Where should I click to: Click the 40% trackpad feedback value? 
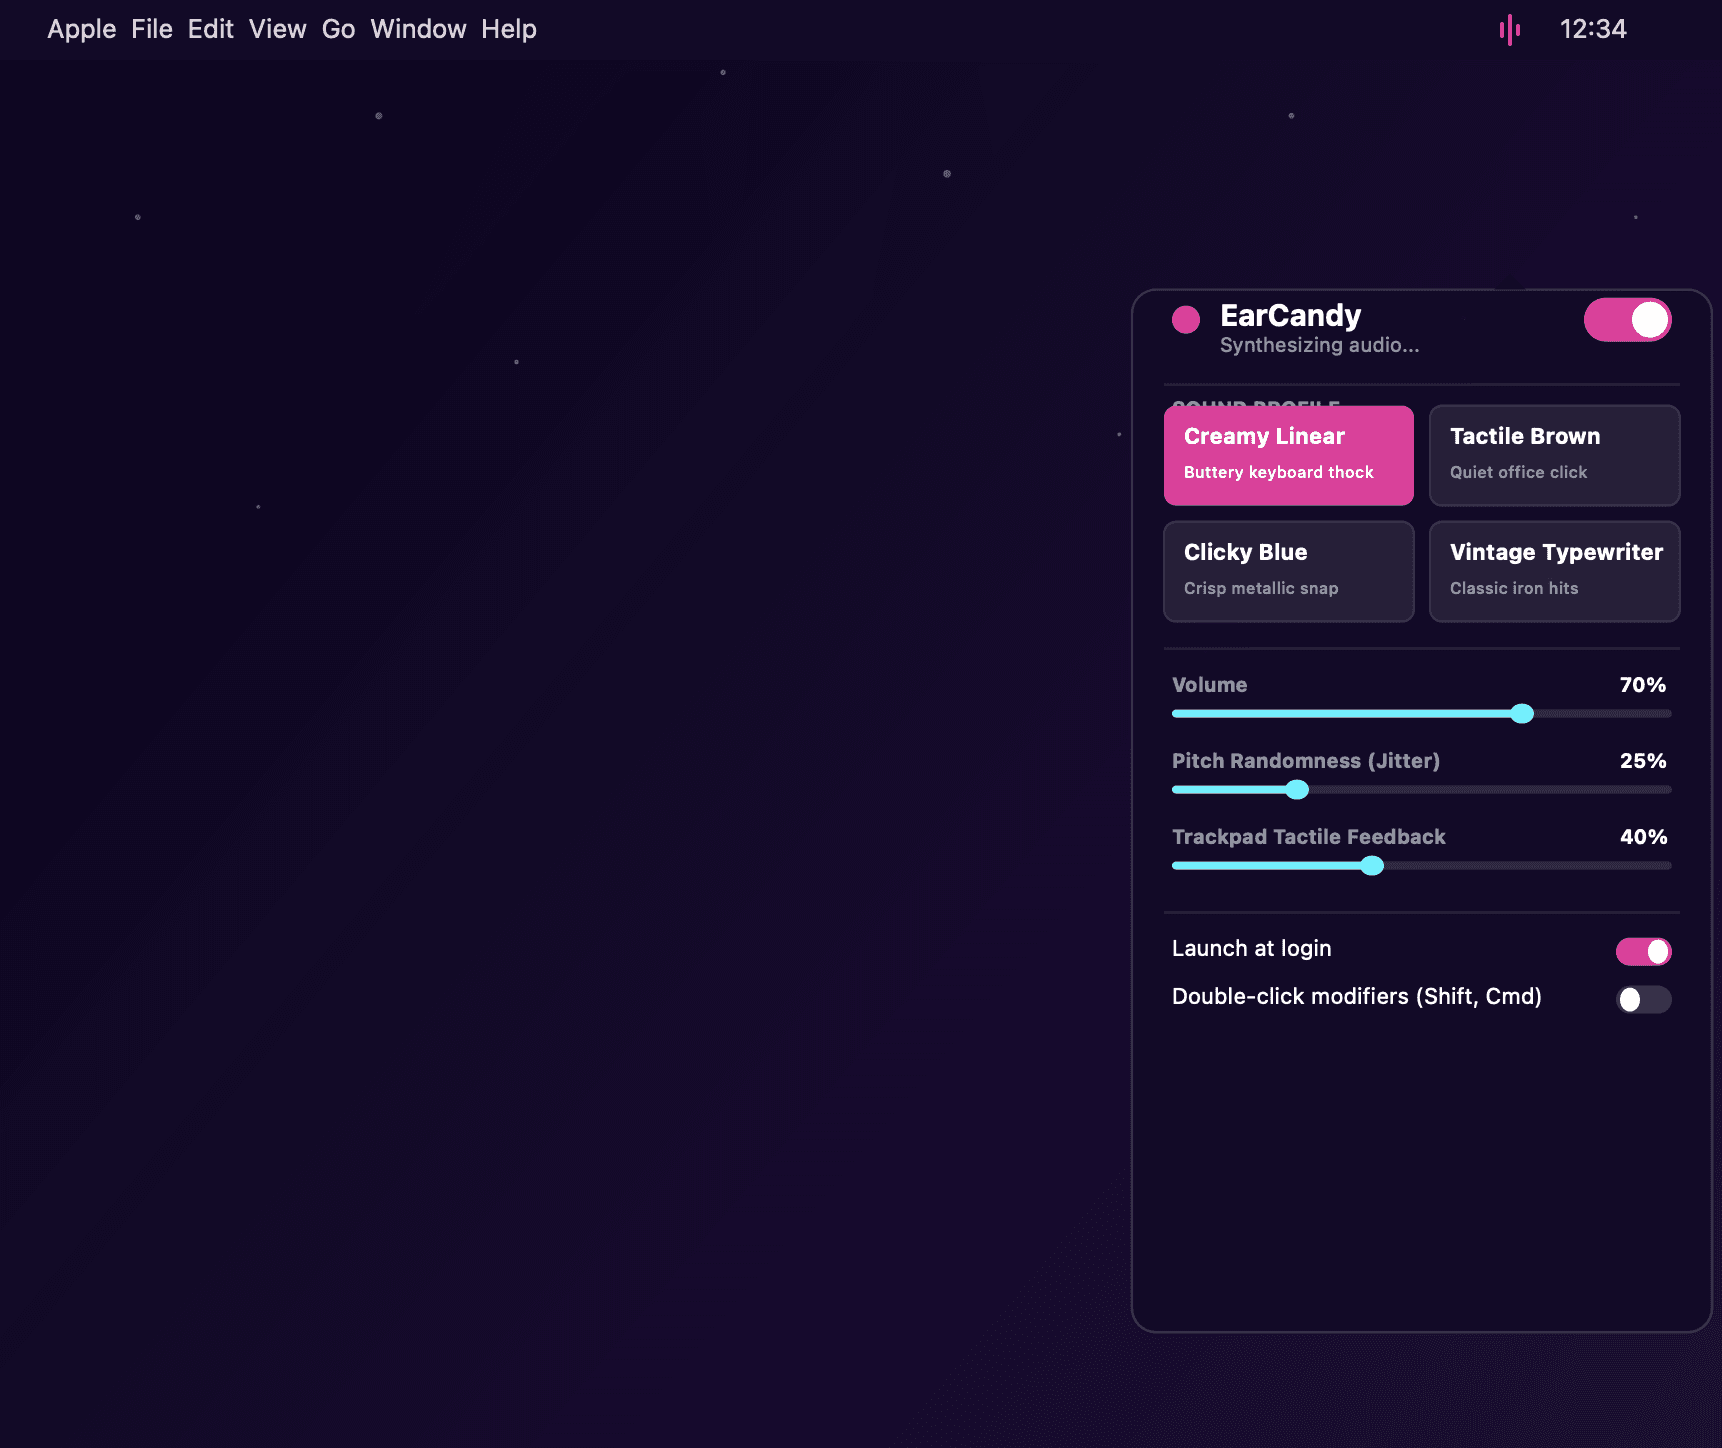click(1643, 837)
